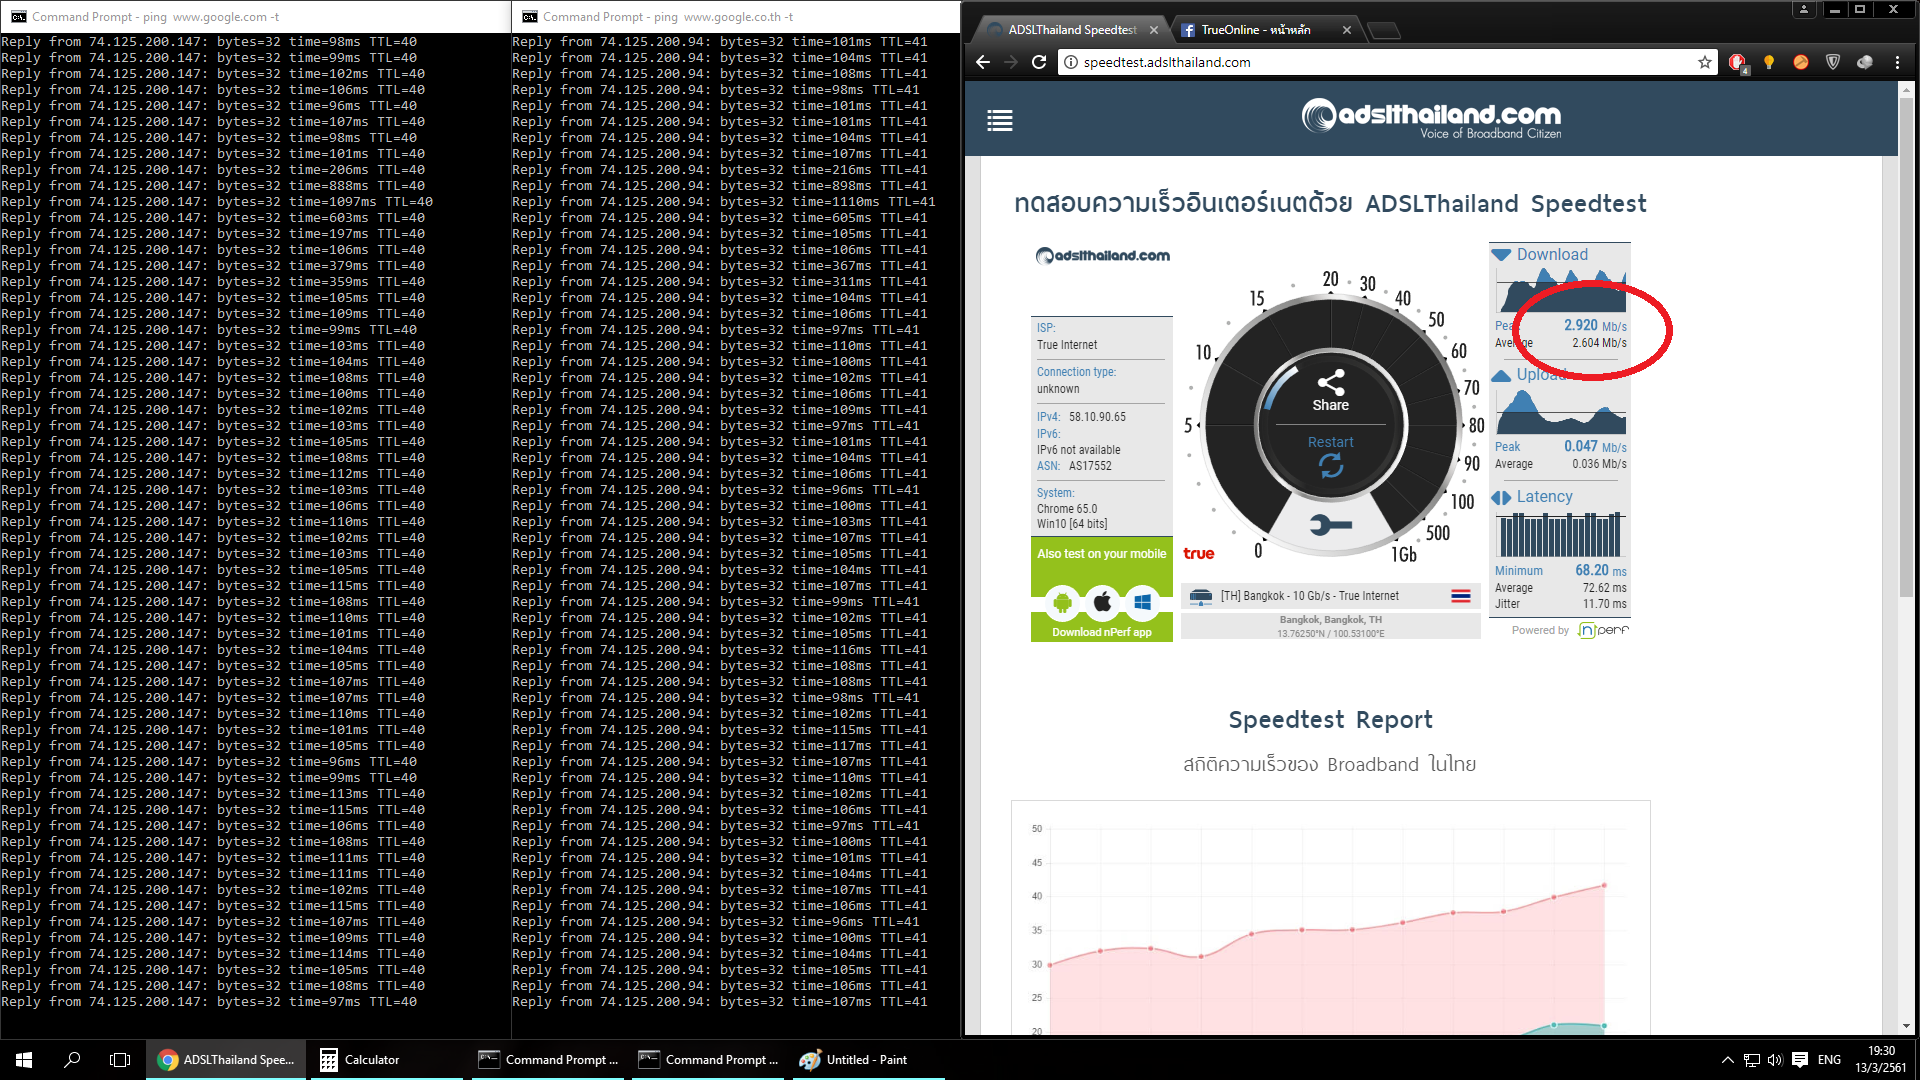Click the shield extension icon
This screenshot has height=1080, width=1920.
pos(1833,62)
